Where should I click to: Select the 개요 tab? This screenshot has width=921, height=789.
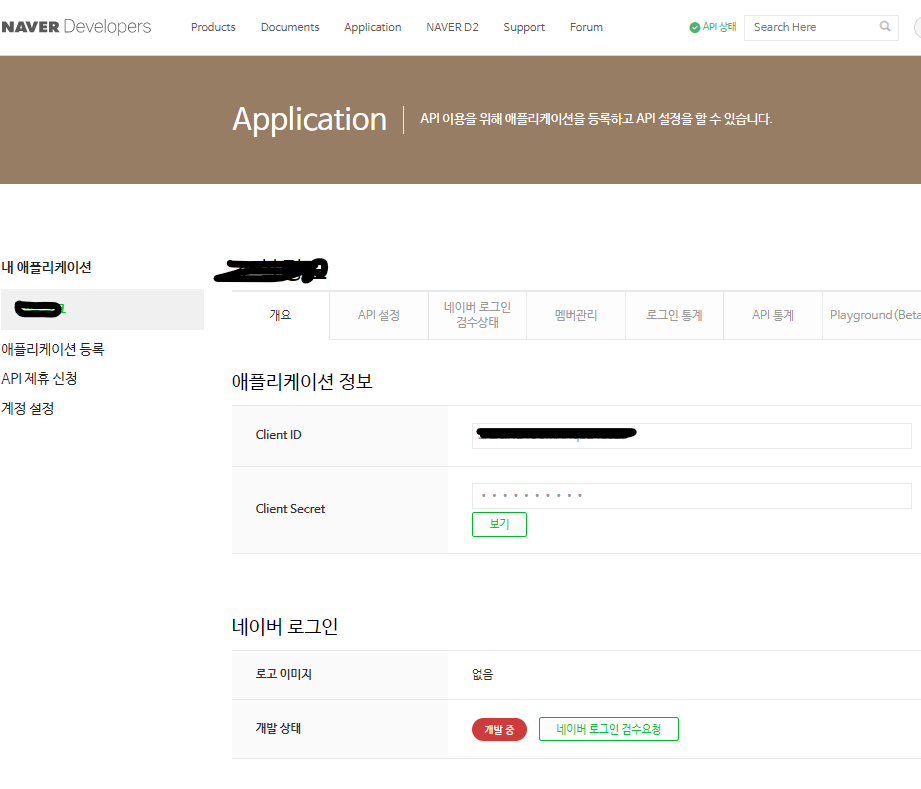280,315
